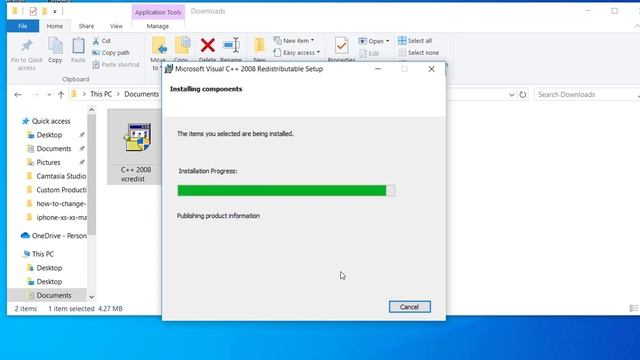Click the installation progress bar
The width and height of the screenshot is (640, 360).
(286, 191)
